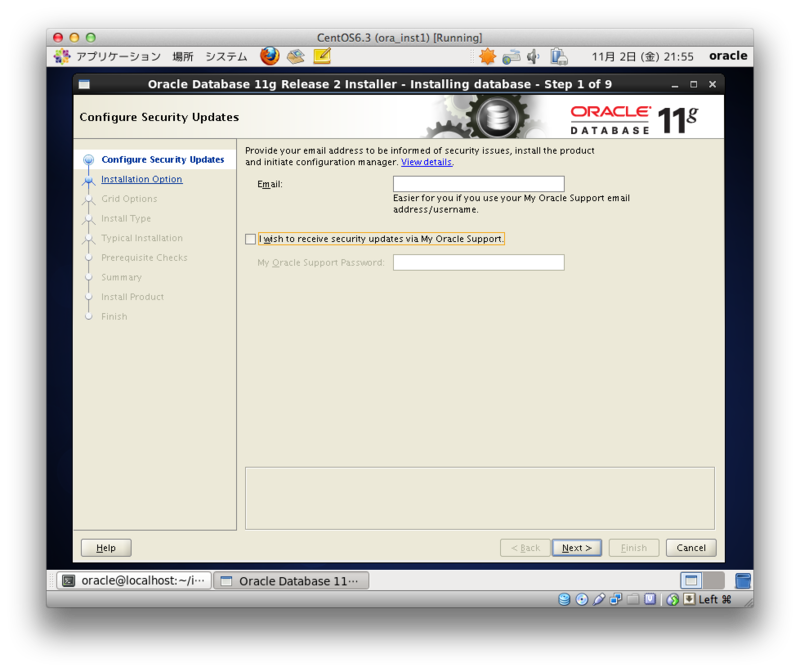Click the oracle user menu in panel
This screenshot has width=800, height=672.
point(728,56)
